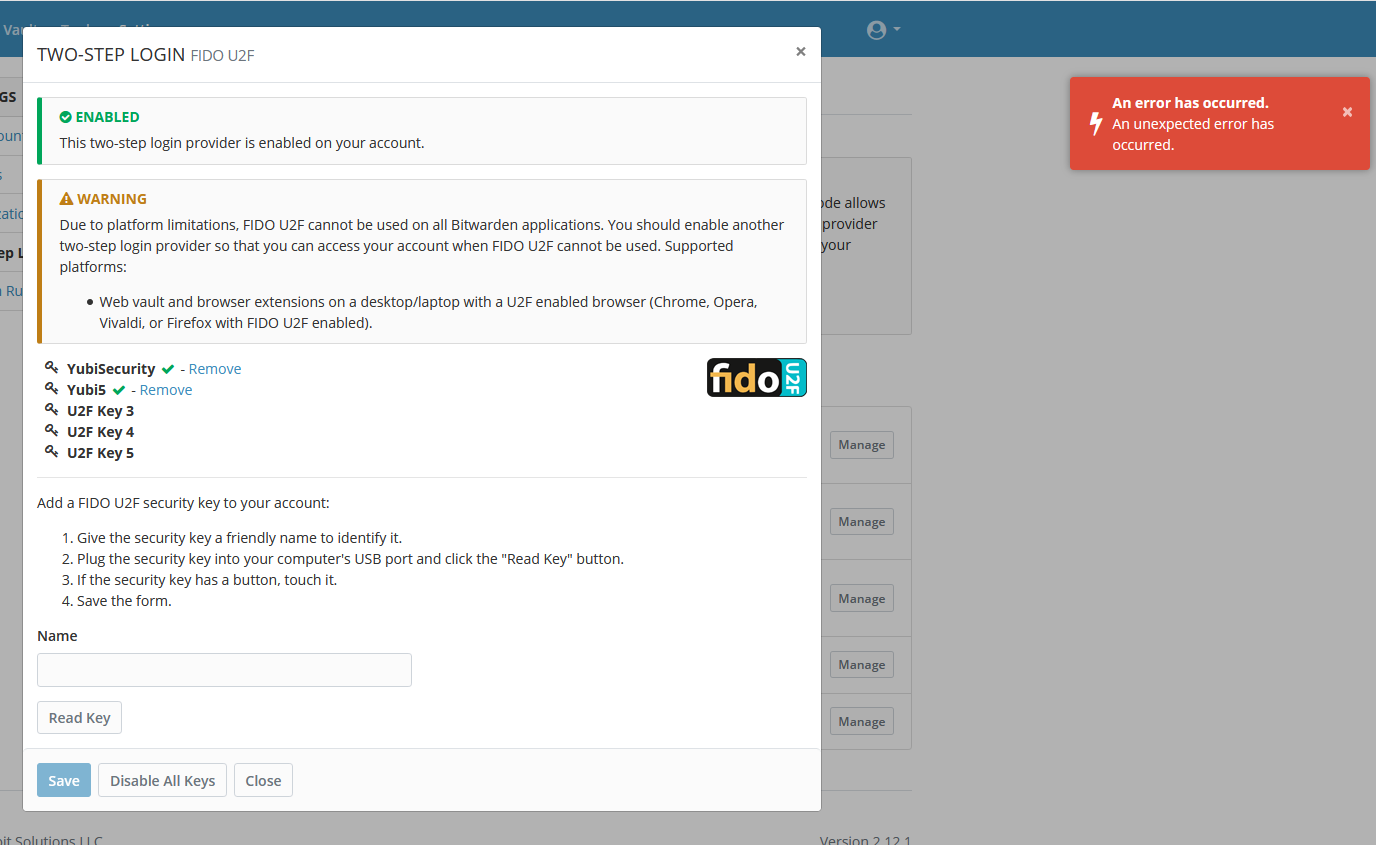
Task: Focus the security key Name input field
Action: click(x=224, y=670)
